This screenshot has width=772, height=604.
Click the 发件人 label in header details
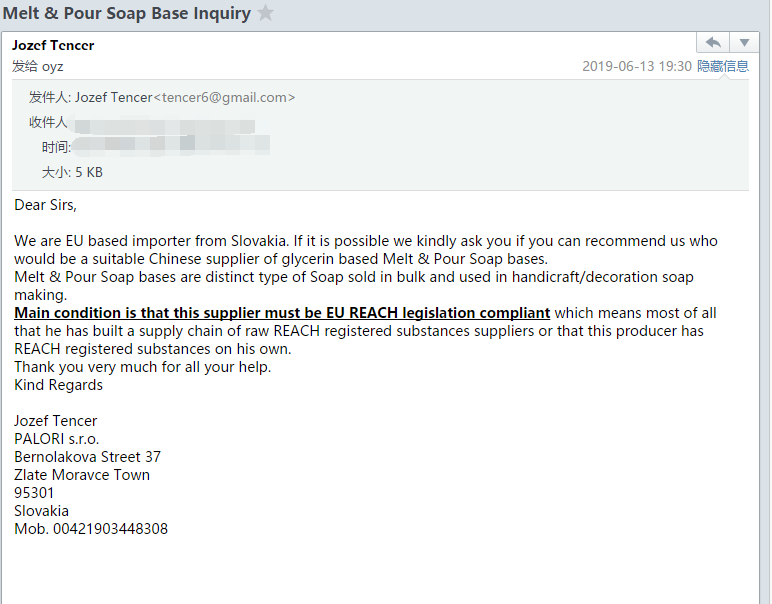pyautogui.click(x=49, y=97)
